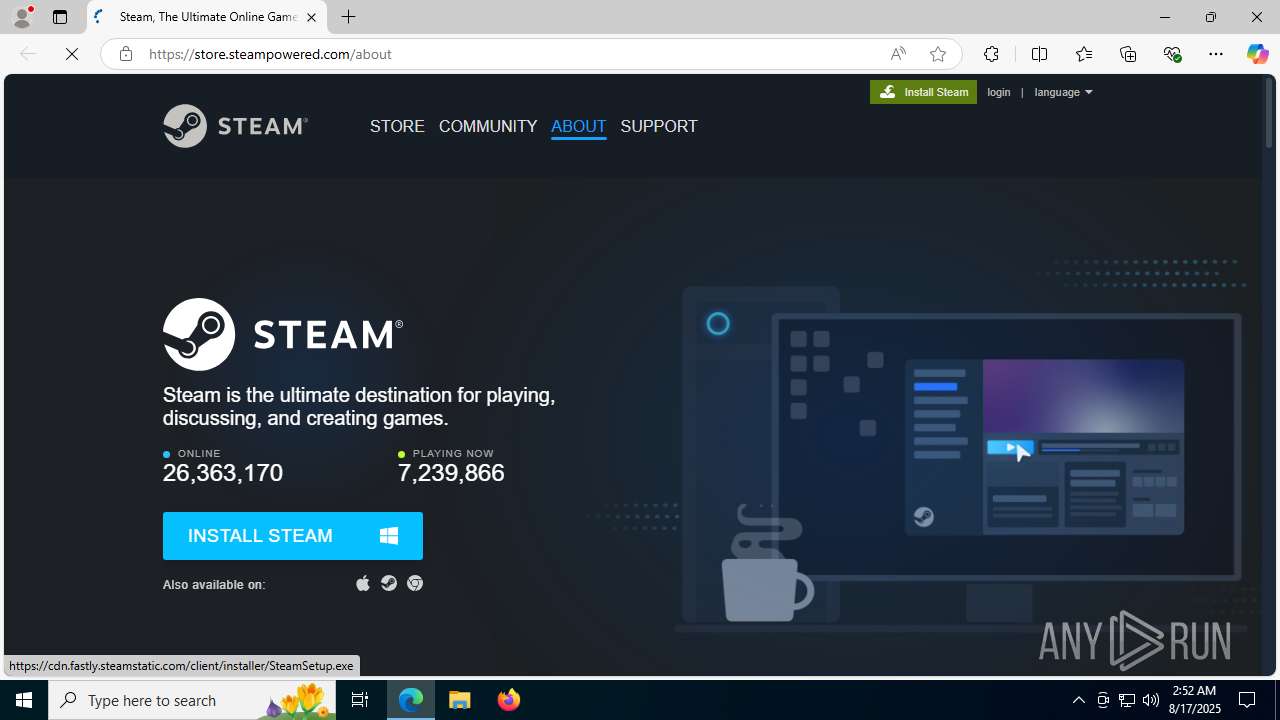View site information lock icon

tap(125, 54)
